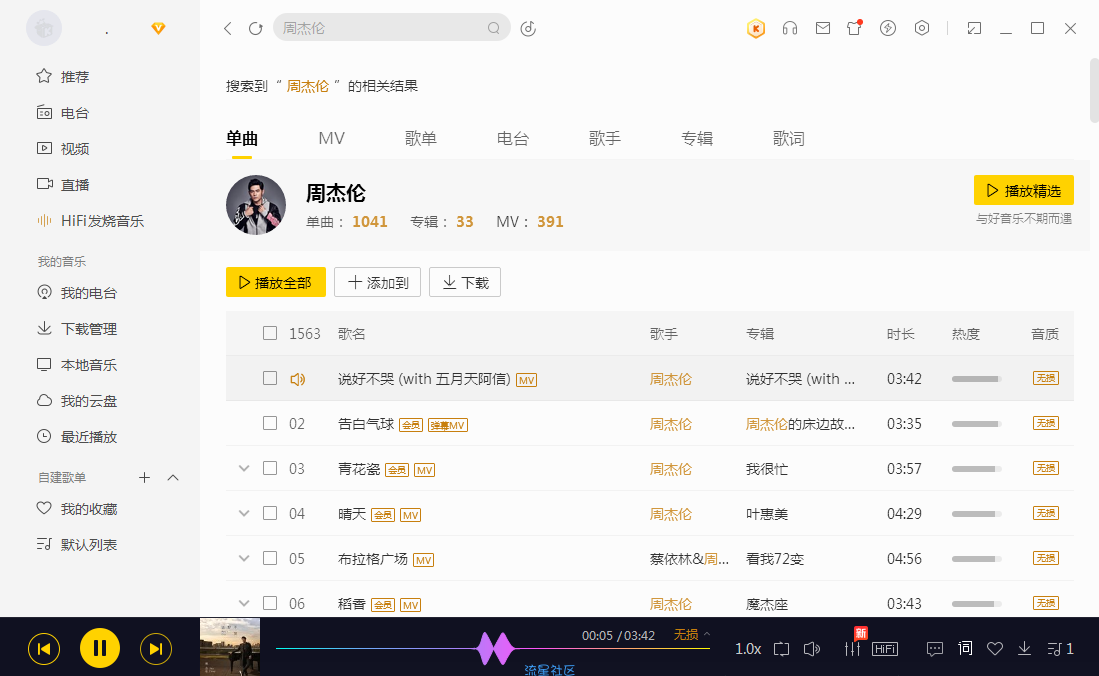Open the 无损 quality dropdown in player
1099x676 pixels.
[x=692, y=635]
